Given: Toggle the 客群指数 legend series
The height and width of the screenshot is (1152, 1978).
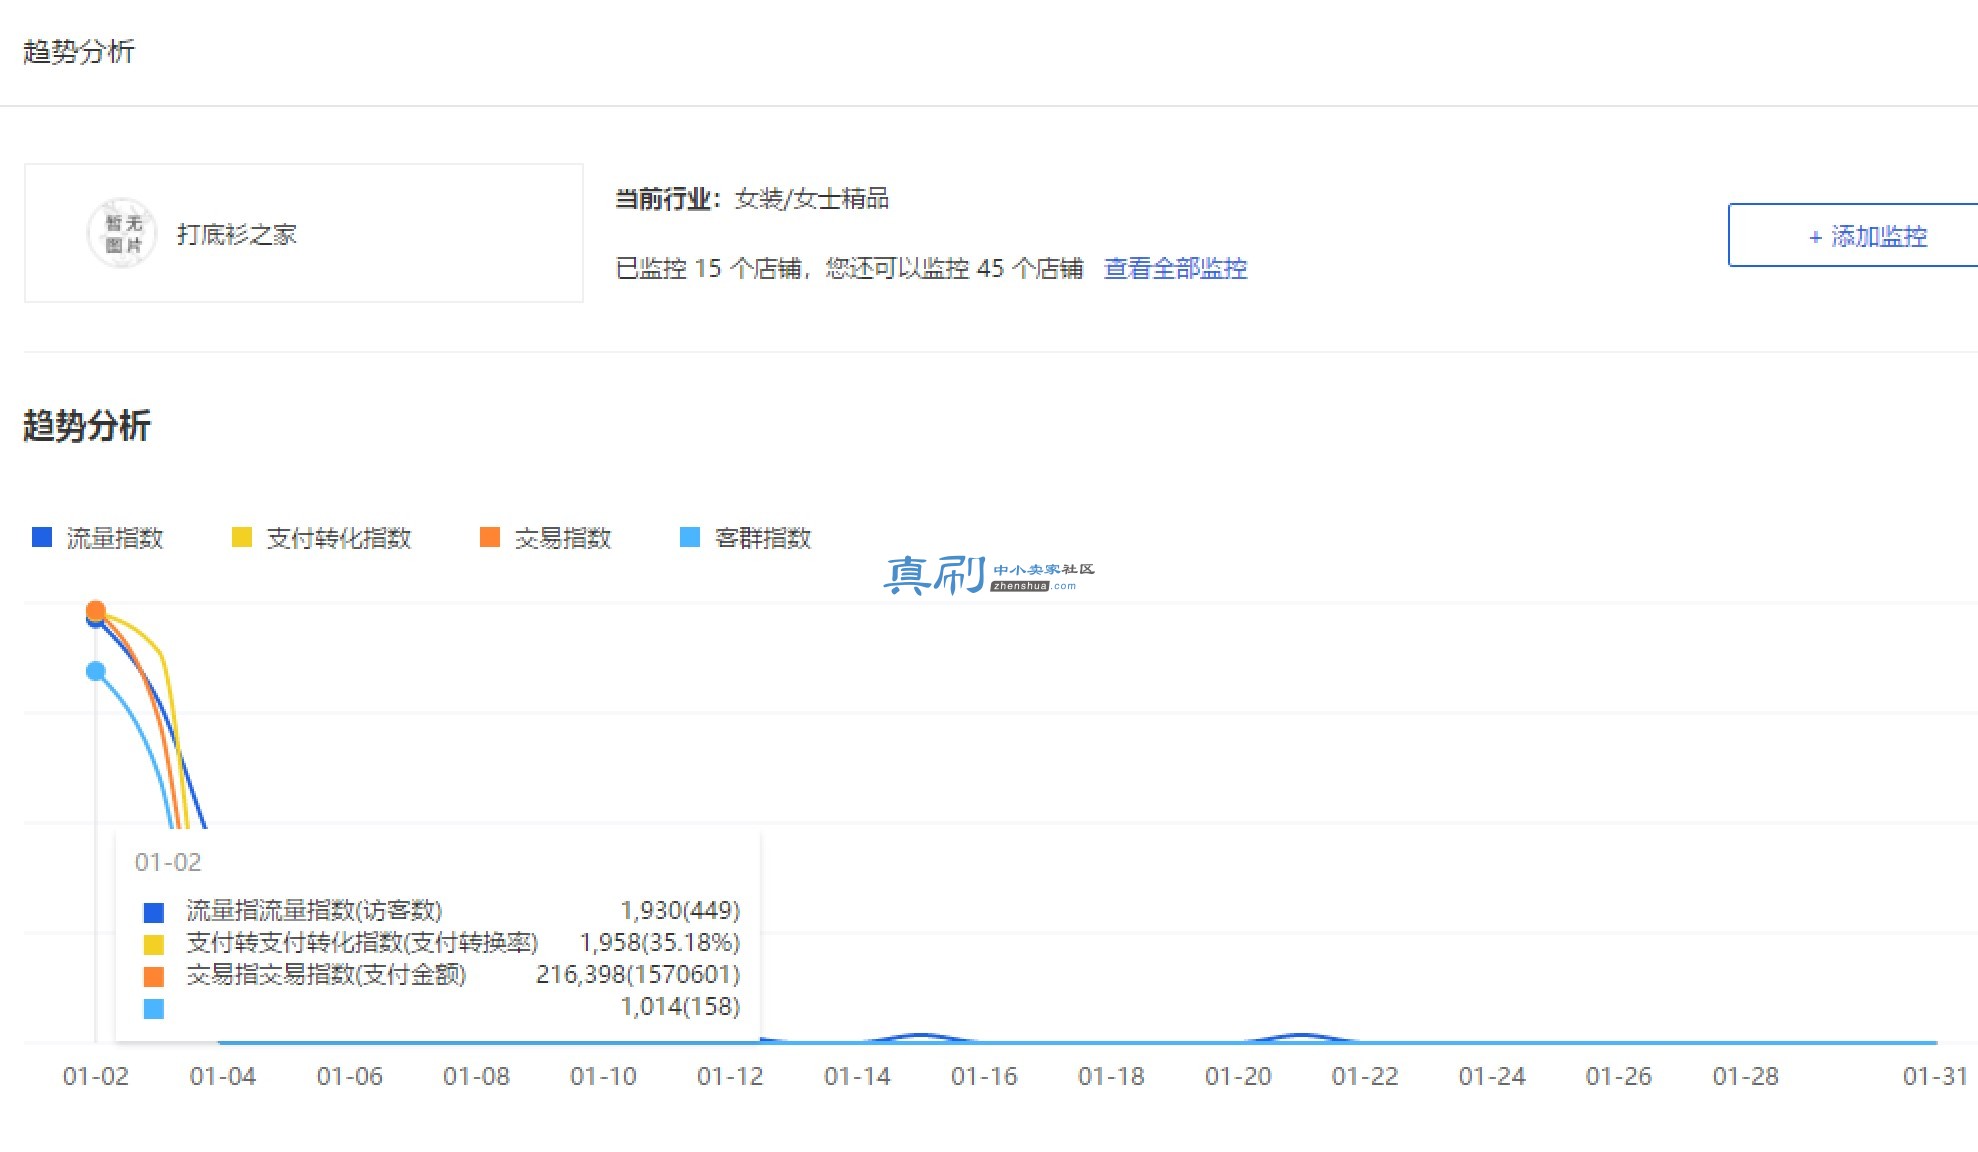Looking at the screenshot, I should [x=746, y=538].
